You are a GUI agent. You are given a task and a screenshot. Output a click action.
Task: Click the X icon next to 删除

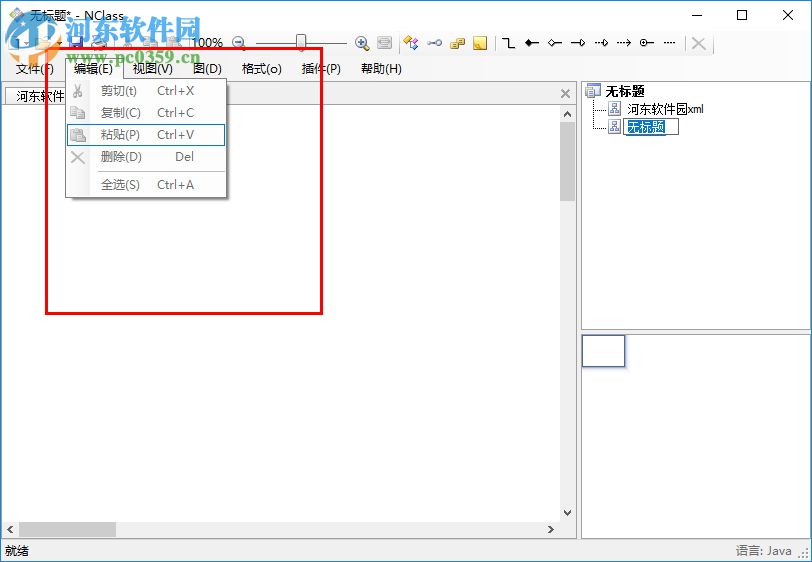pyautogui.click(x=78, y=157)
